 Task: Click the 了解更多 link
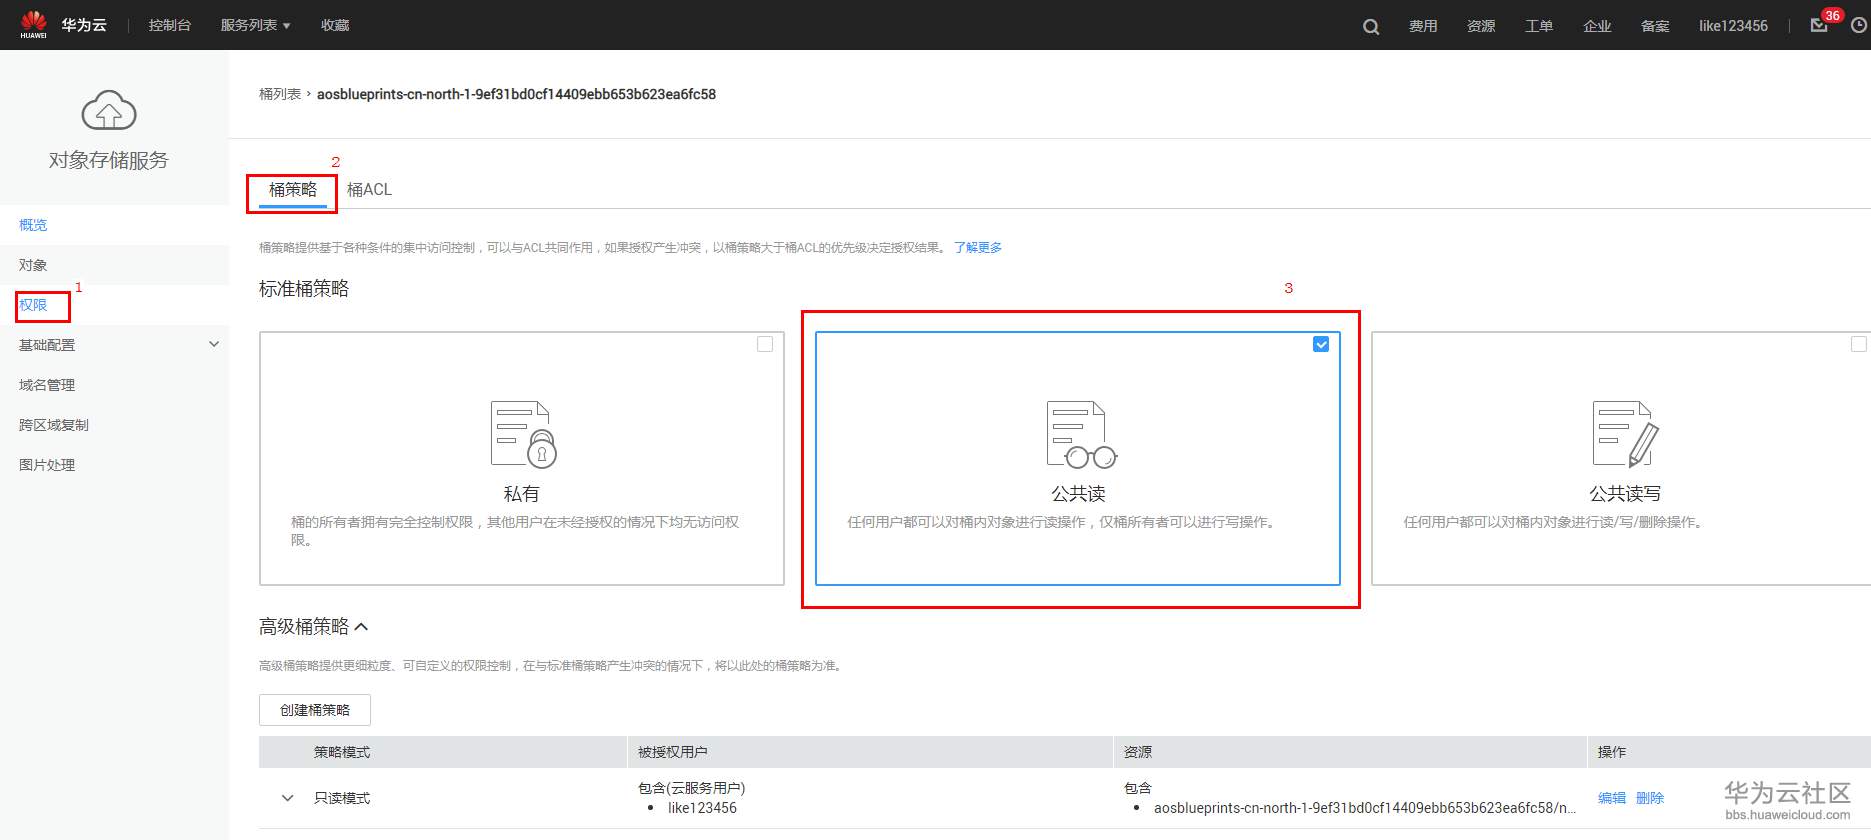click(x=978, y=248)
